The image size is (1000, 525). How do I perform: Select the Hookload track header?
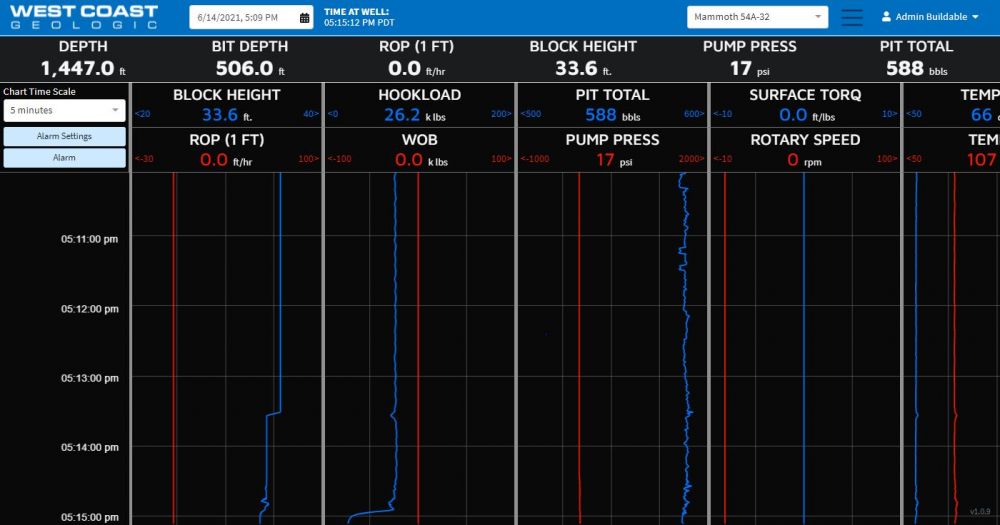pyautogui.click(x=419, y=95)
